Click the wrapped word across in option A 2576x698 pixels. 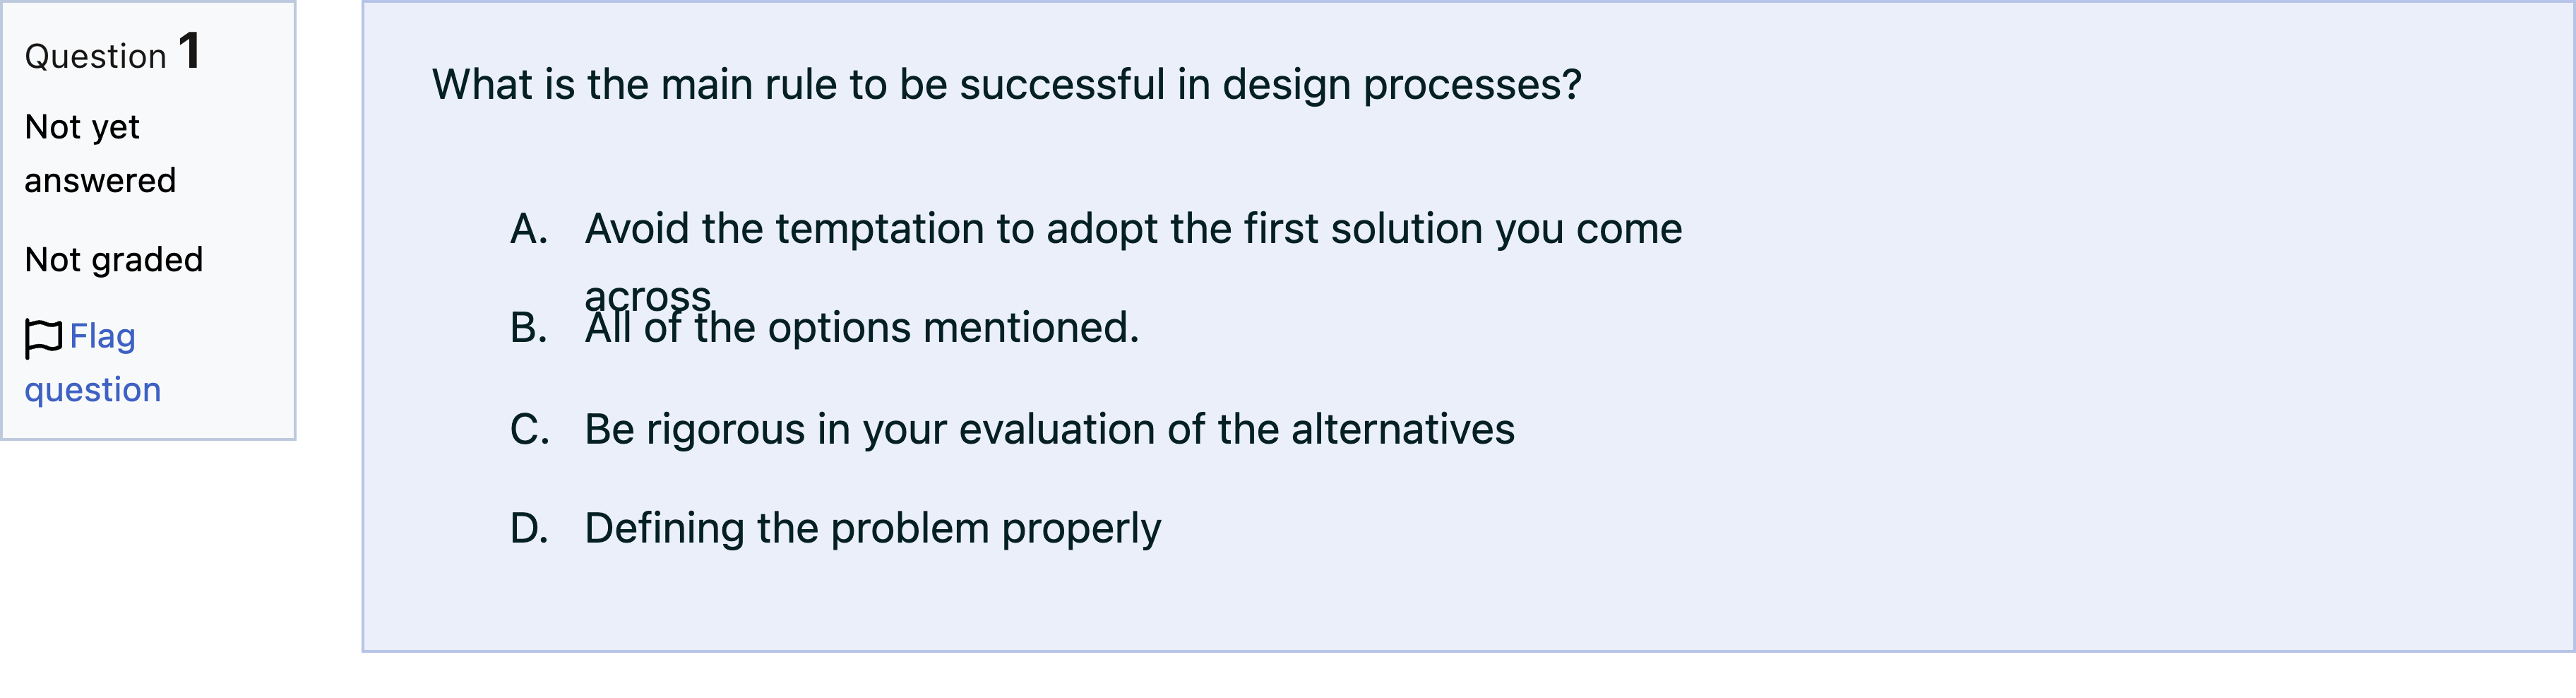648,296
